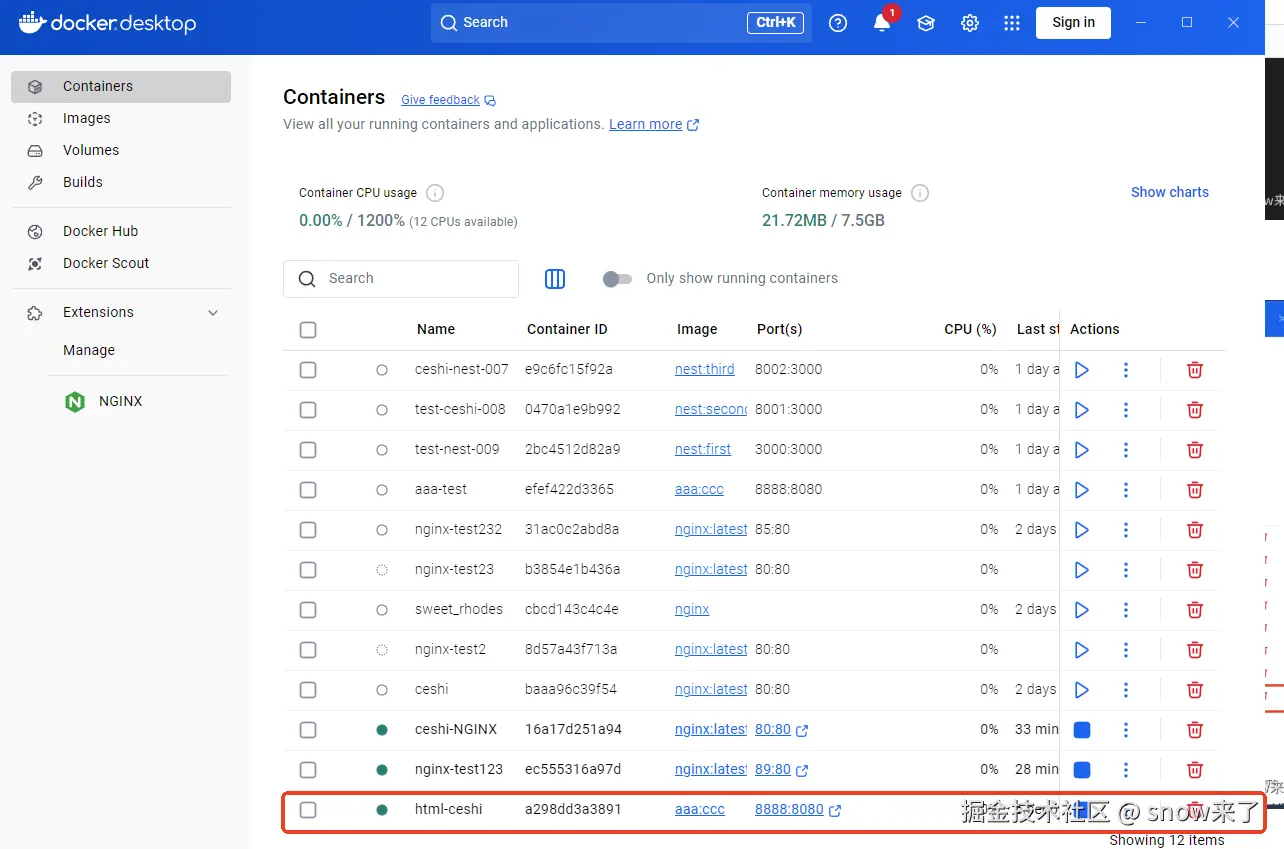This screenshot has width=1284, height=849.
Task: Stop the ceshi-NGINX container
Action: pos(1081,730)
